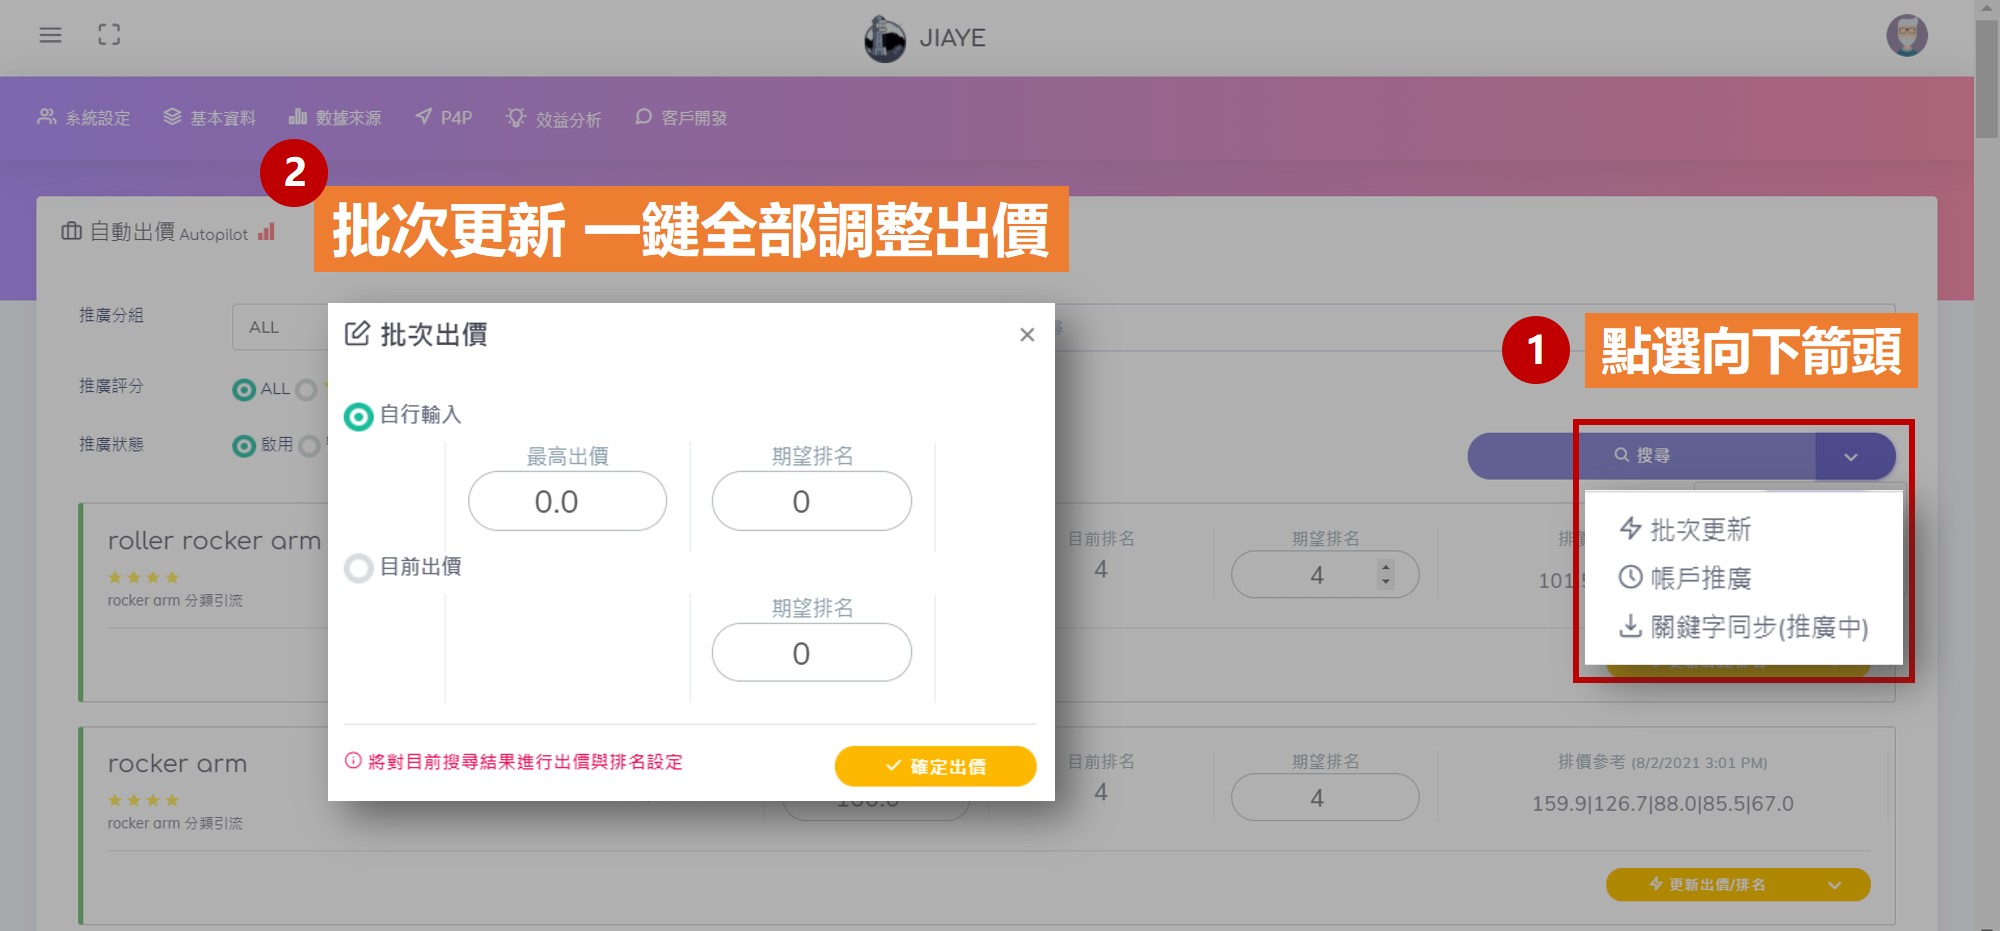Image resolution: width=2000 pixels, height=931 pixels.
Task: Click the info icon beside the red warning text
Action: 351,762
